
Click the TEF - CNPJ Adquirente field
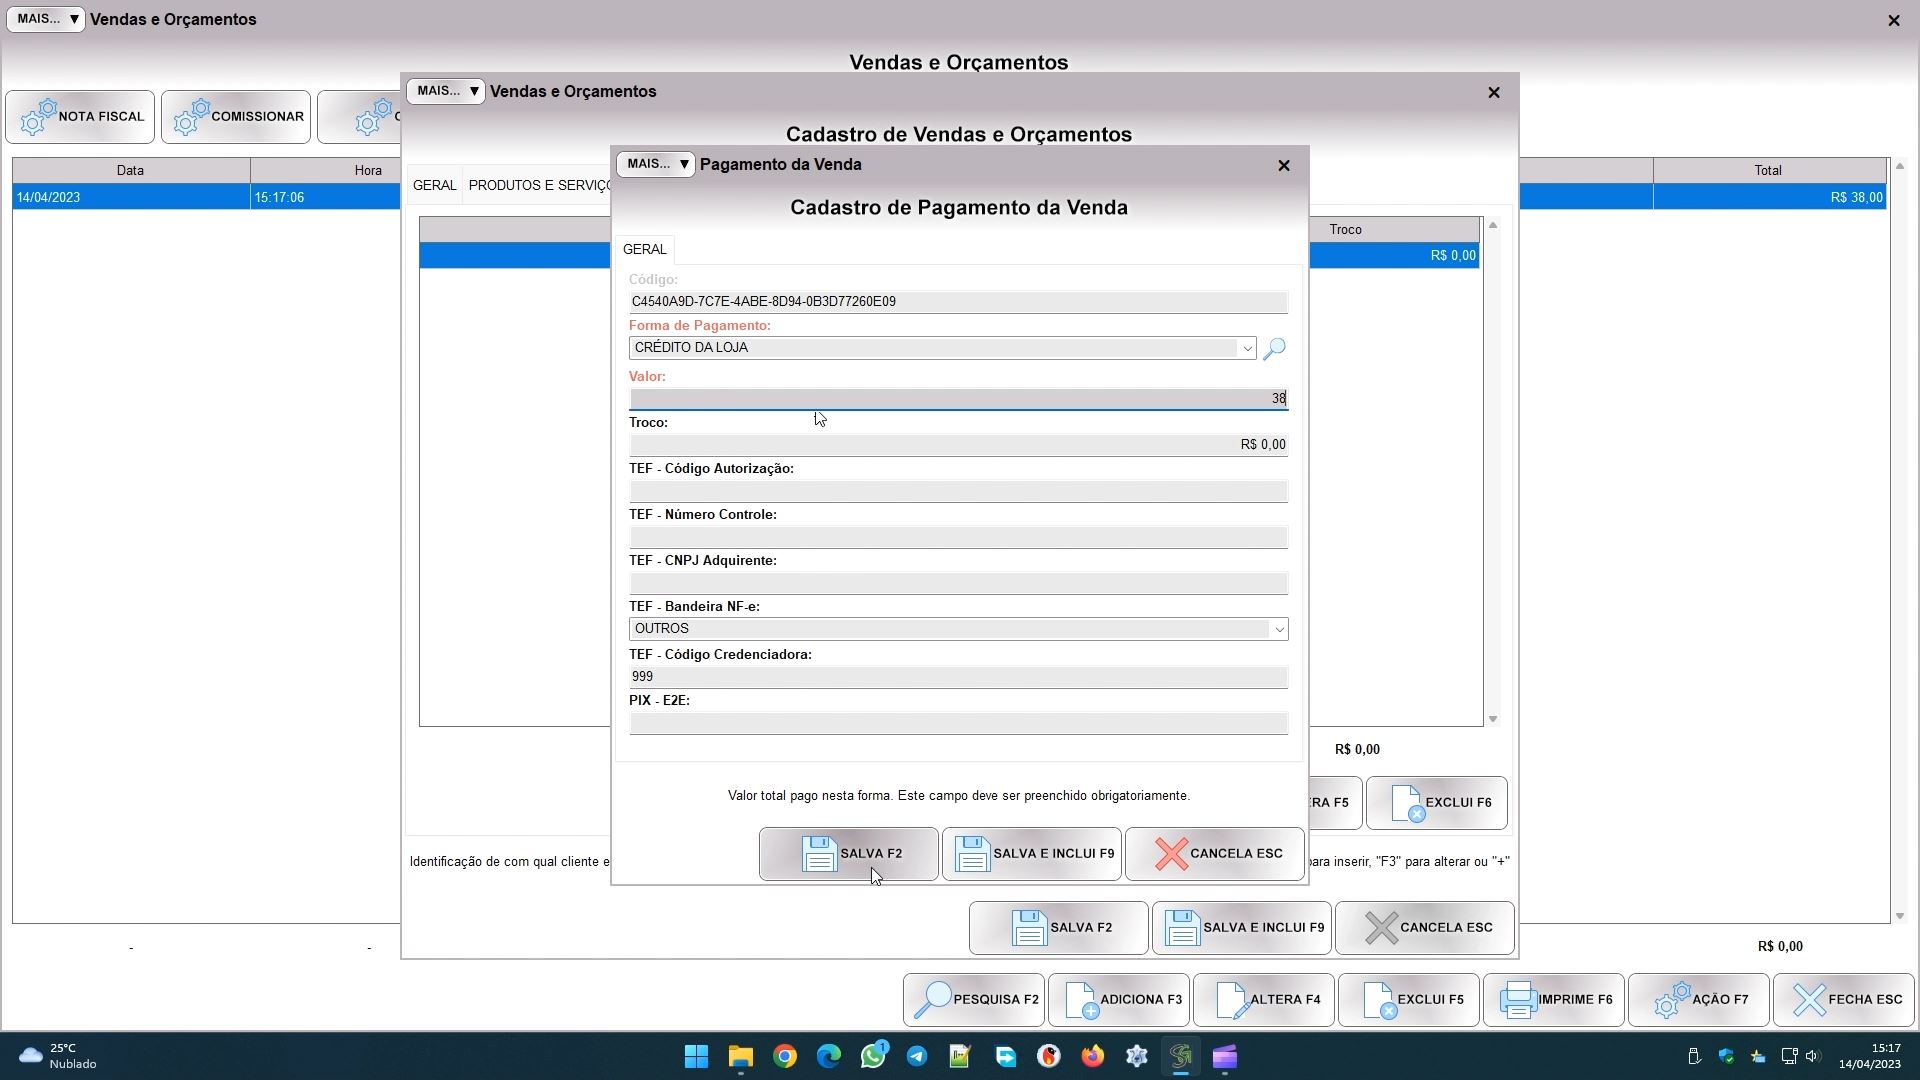958,583
